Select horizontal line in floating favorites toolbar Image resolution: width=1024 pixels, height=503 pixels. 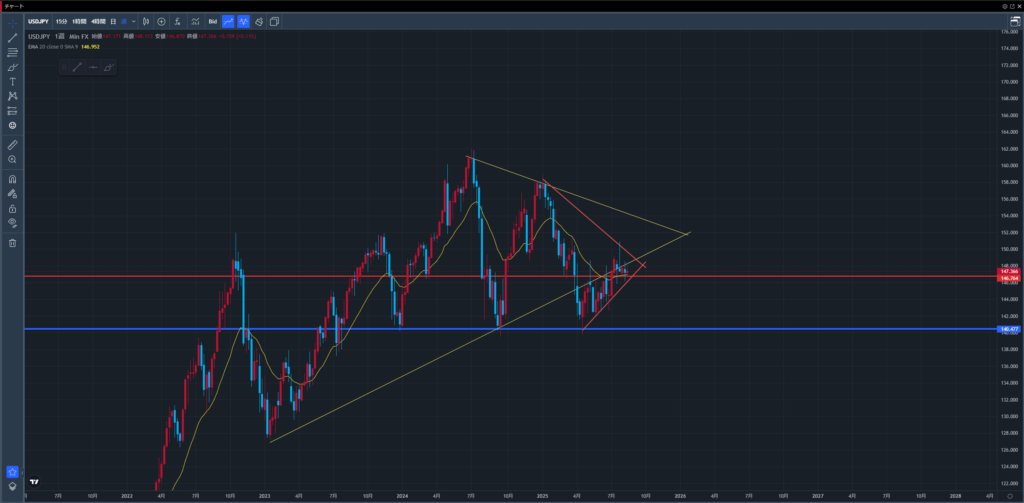click(93, 67)
